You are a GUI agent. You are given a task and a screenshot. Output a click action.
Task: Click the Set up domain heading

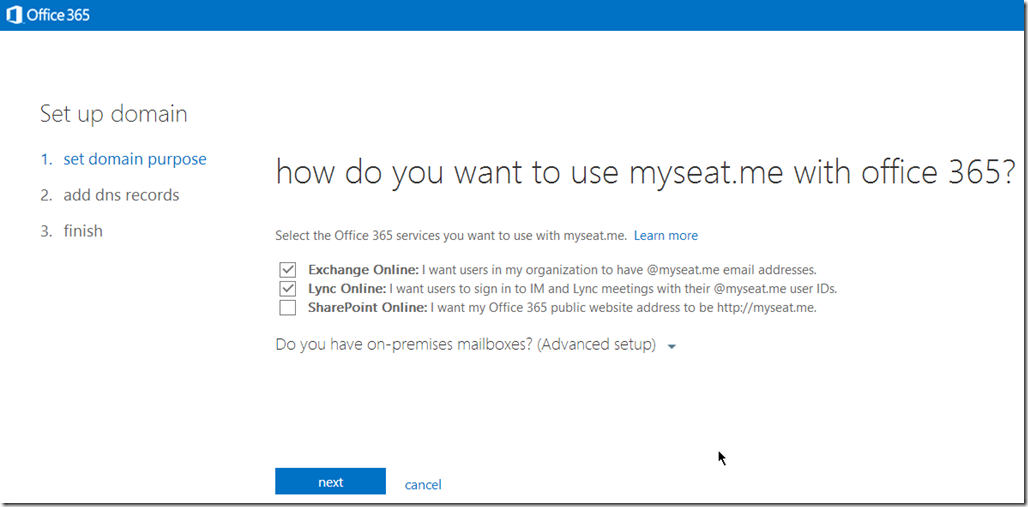tap(113, 113)
